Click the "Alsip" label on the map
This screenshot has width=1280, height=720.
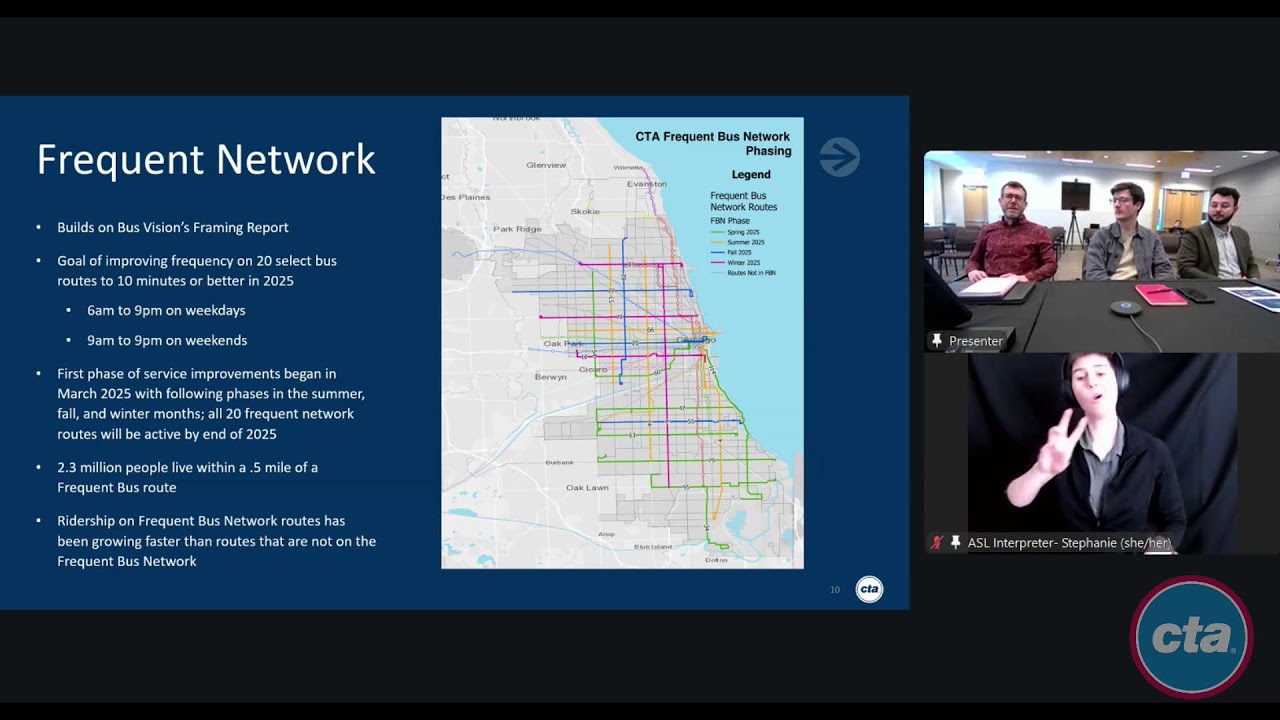click(x=606, y=535)
